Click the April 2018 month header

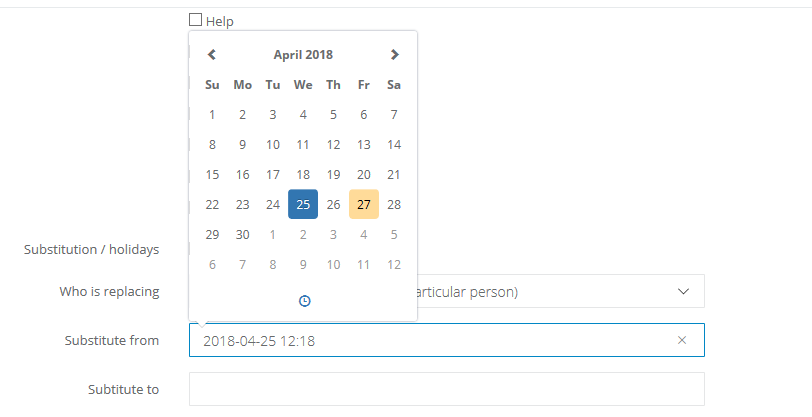303,55
